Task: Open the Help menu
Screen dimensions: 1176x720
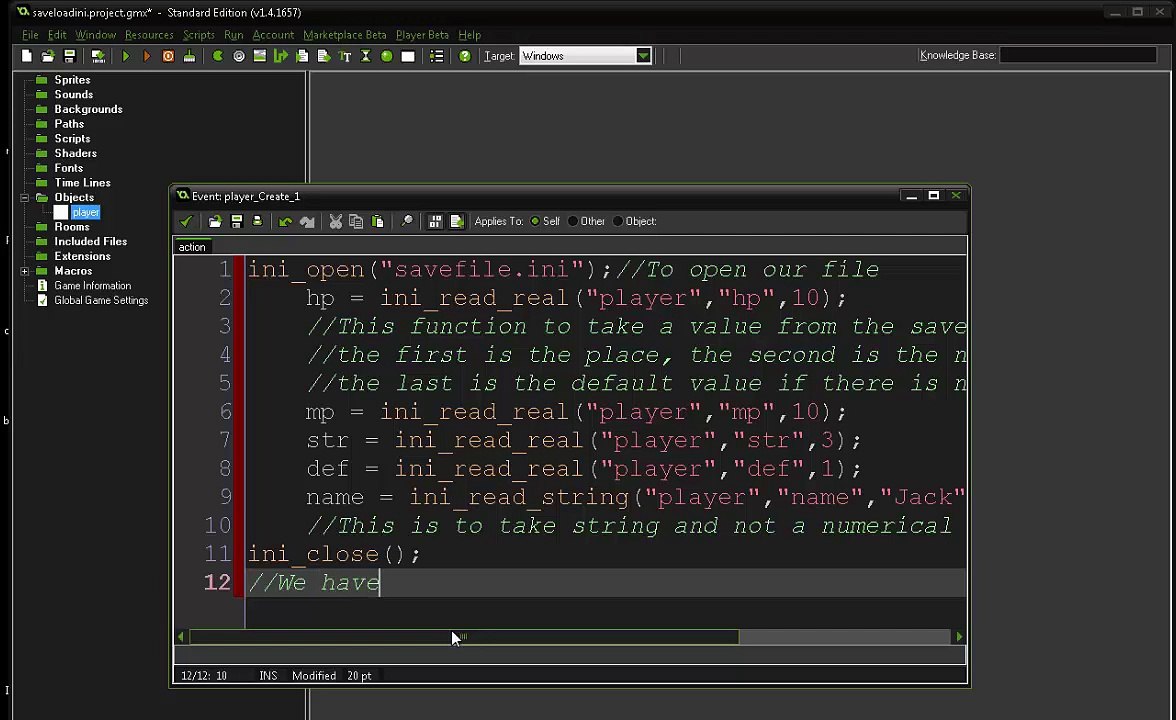Action: [470, 35]
